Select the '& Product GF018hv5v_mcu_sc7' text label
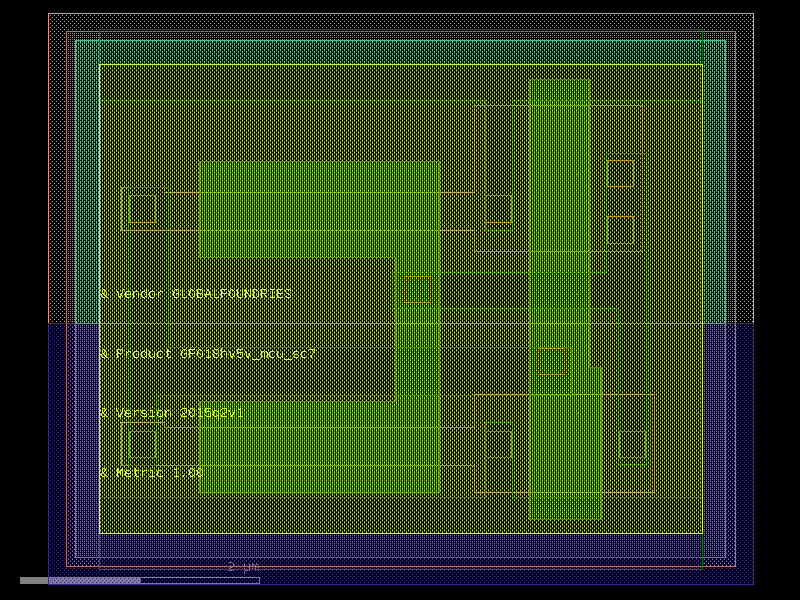Image resolution: width=800 pixels, height=600 pixels. click(208, 354)
